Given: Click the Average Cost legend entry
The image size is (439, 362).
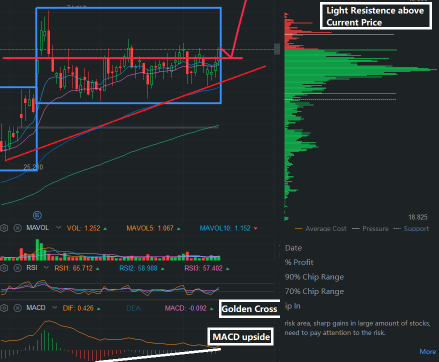Looking at the screenshot, I should [321, 229].
